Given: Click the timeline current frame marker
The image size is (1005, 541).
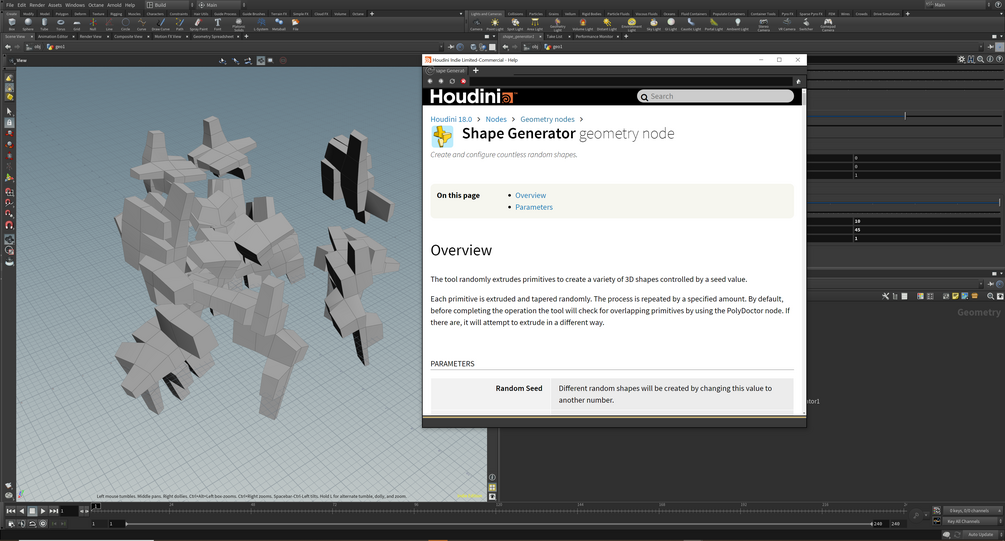Looking at the screenshot, I should (96, 506).
